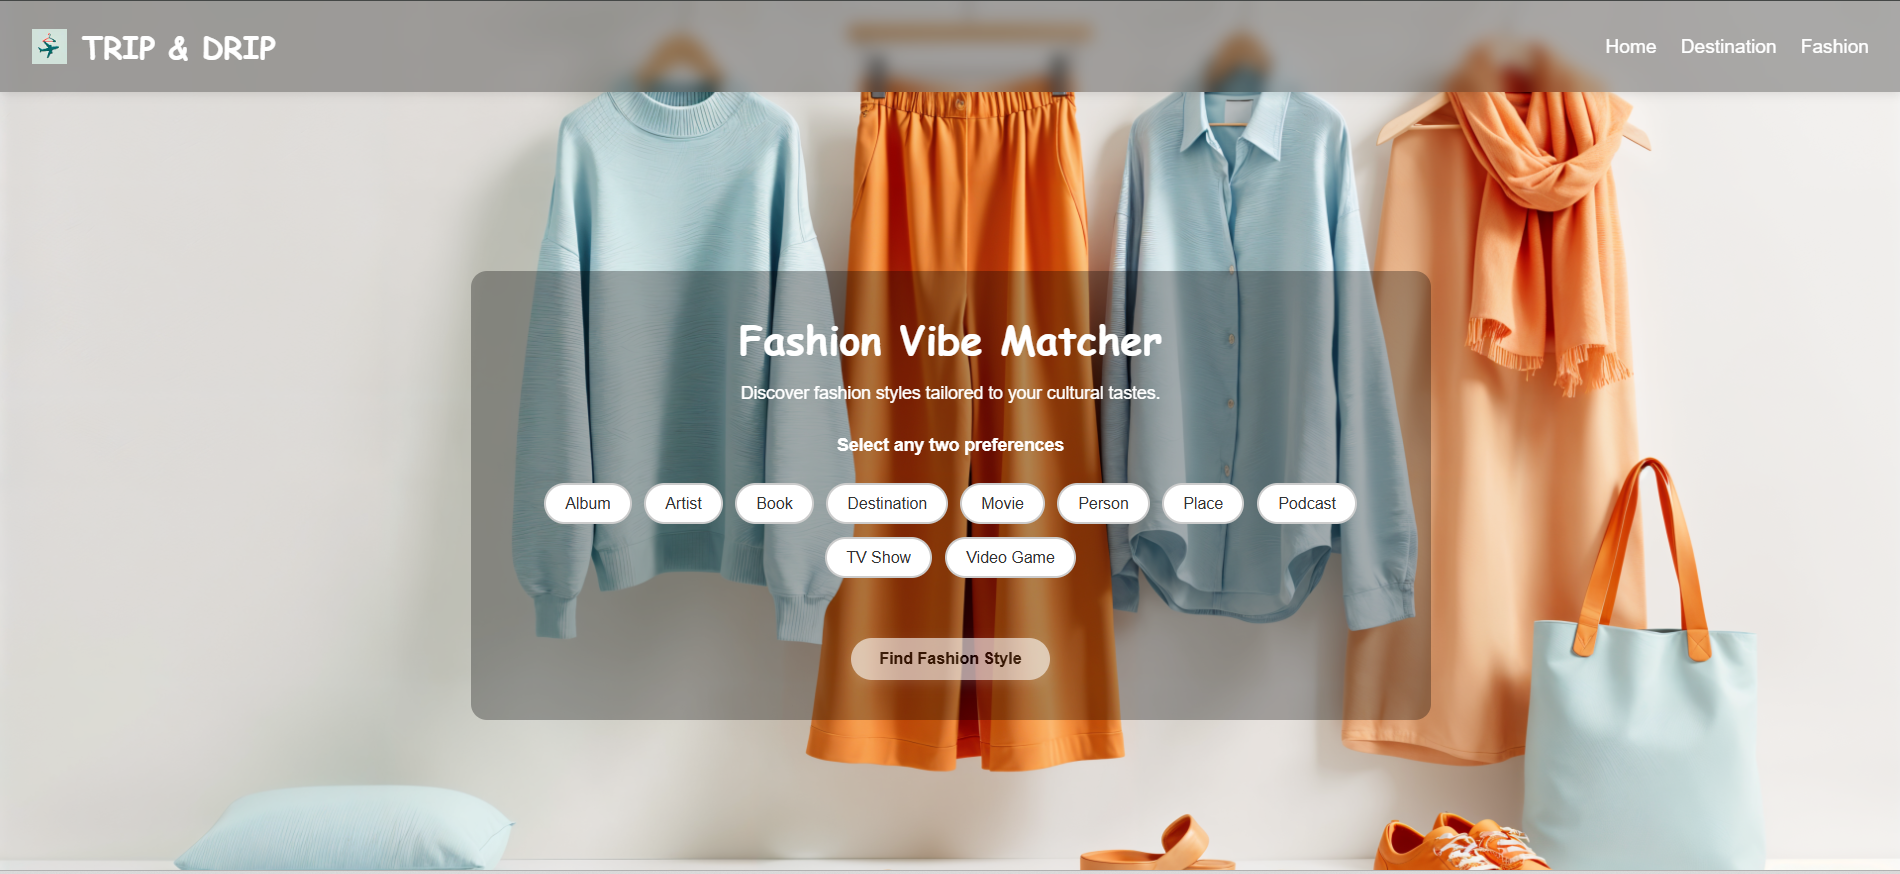
Task: Enable the Place preference chip
Action: (x=1203, y=504)
